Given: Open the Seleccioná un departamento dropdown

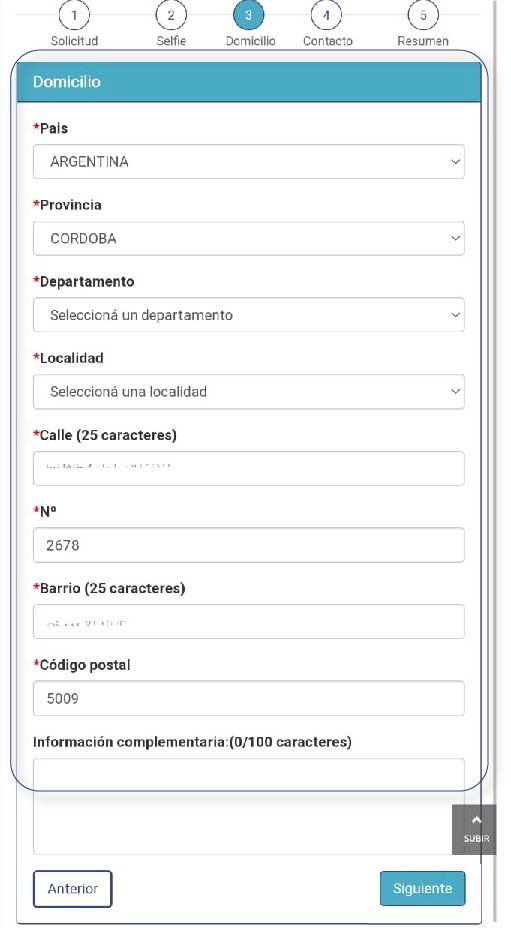Looking at the screenshot, I should 249,315.
